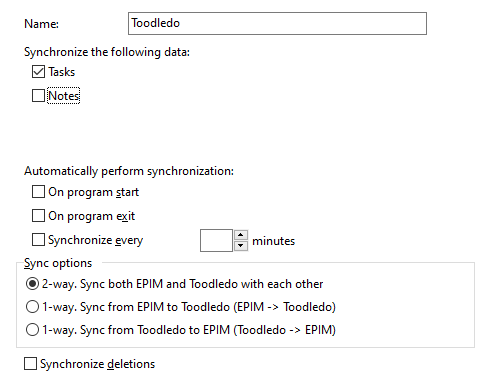Select 1-way sync from EPIM to Toodledo

pos(32,307)
